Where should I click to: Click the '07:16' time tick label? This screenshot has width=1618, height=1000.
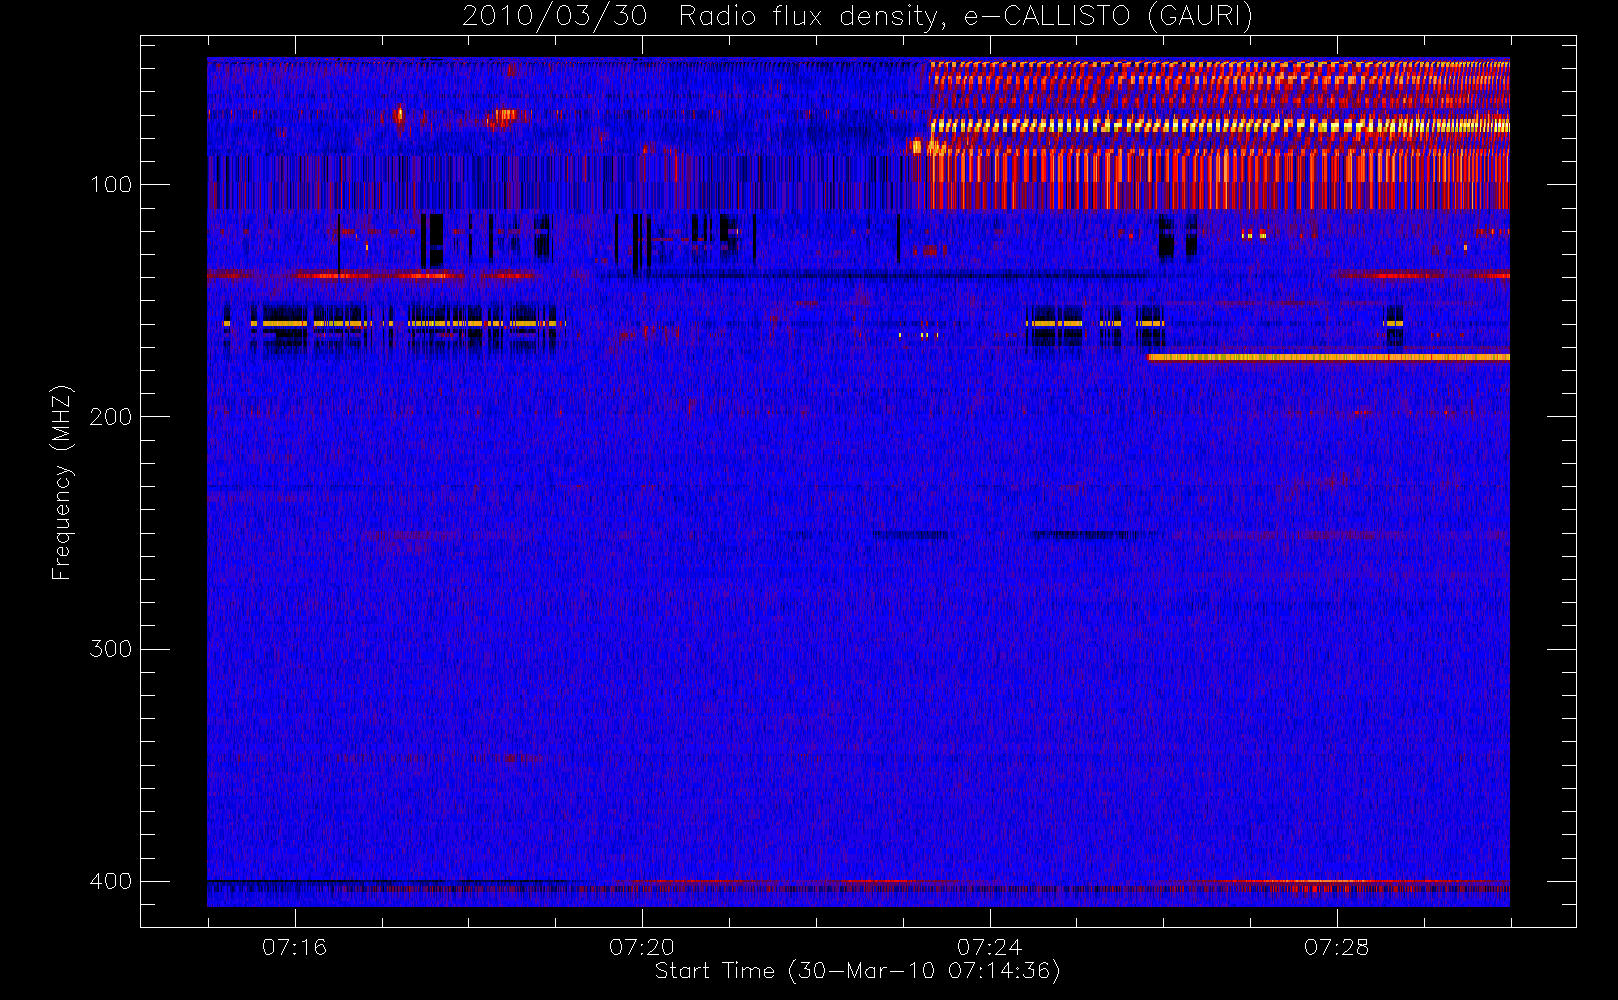(x=294, y=947)
